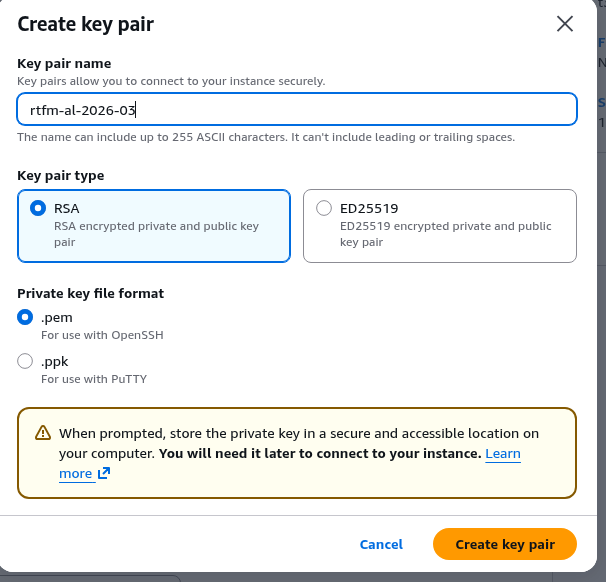Click the Create key pair dialog heading

pos(85,24)
